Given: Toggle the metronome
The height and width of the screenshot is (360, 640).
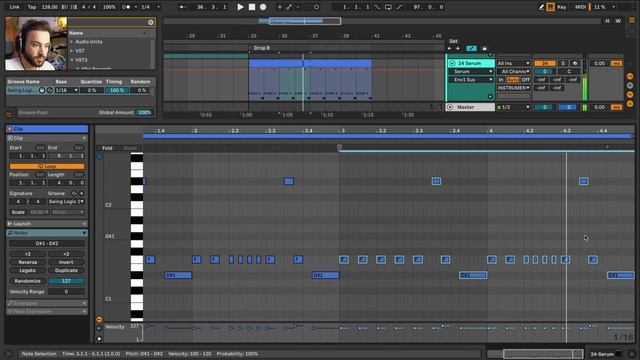Looking at the screenshot, I should pos(127,7).
